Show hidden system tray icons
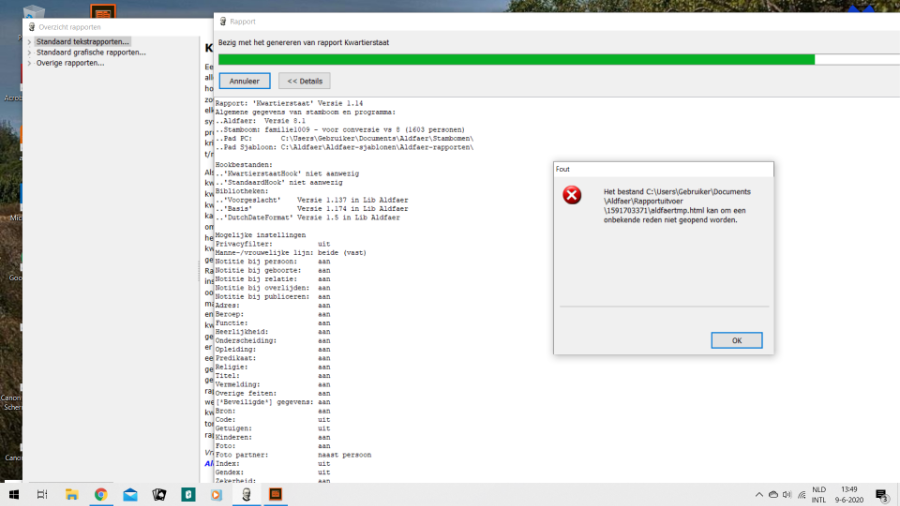Image resolution: width=900 pixels, height=506 pixels. [x=759, y=494]
